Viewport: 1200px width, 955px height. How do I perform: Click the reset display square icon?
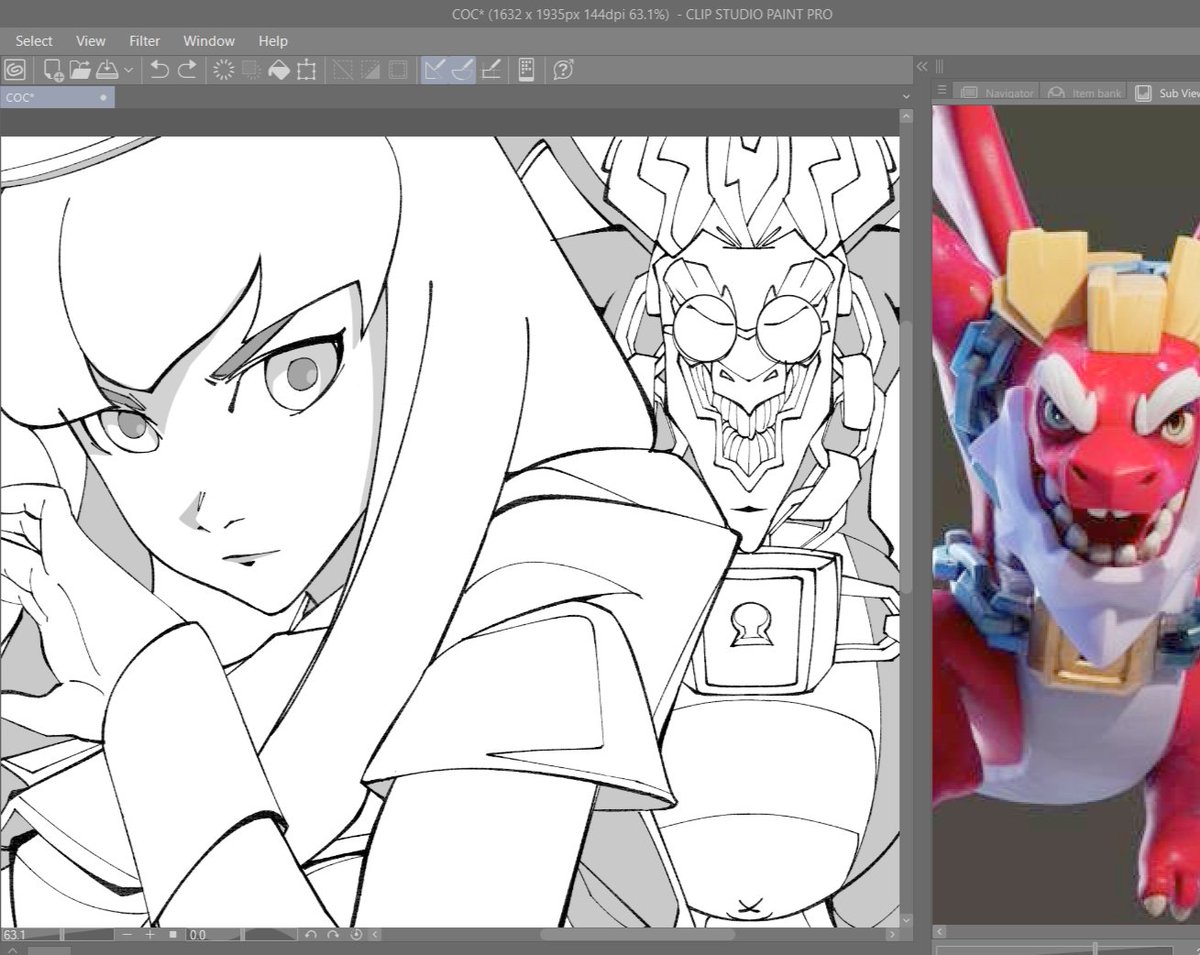click(173, 935)
